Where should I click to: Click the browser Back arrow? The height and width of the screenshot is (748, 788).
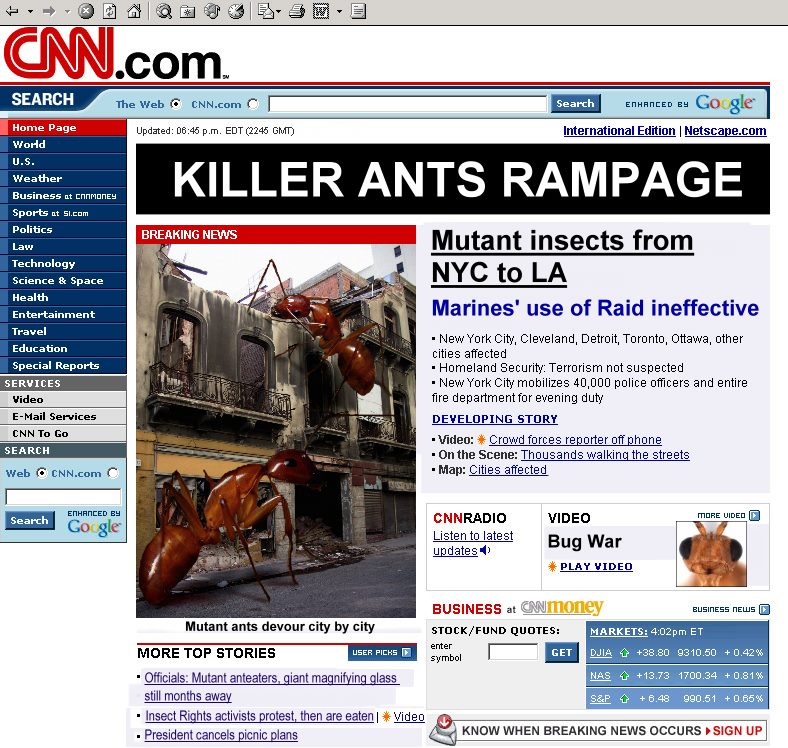coord(12,11)
